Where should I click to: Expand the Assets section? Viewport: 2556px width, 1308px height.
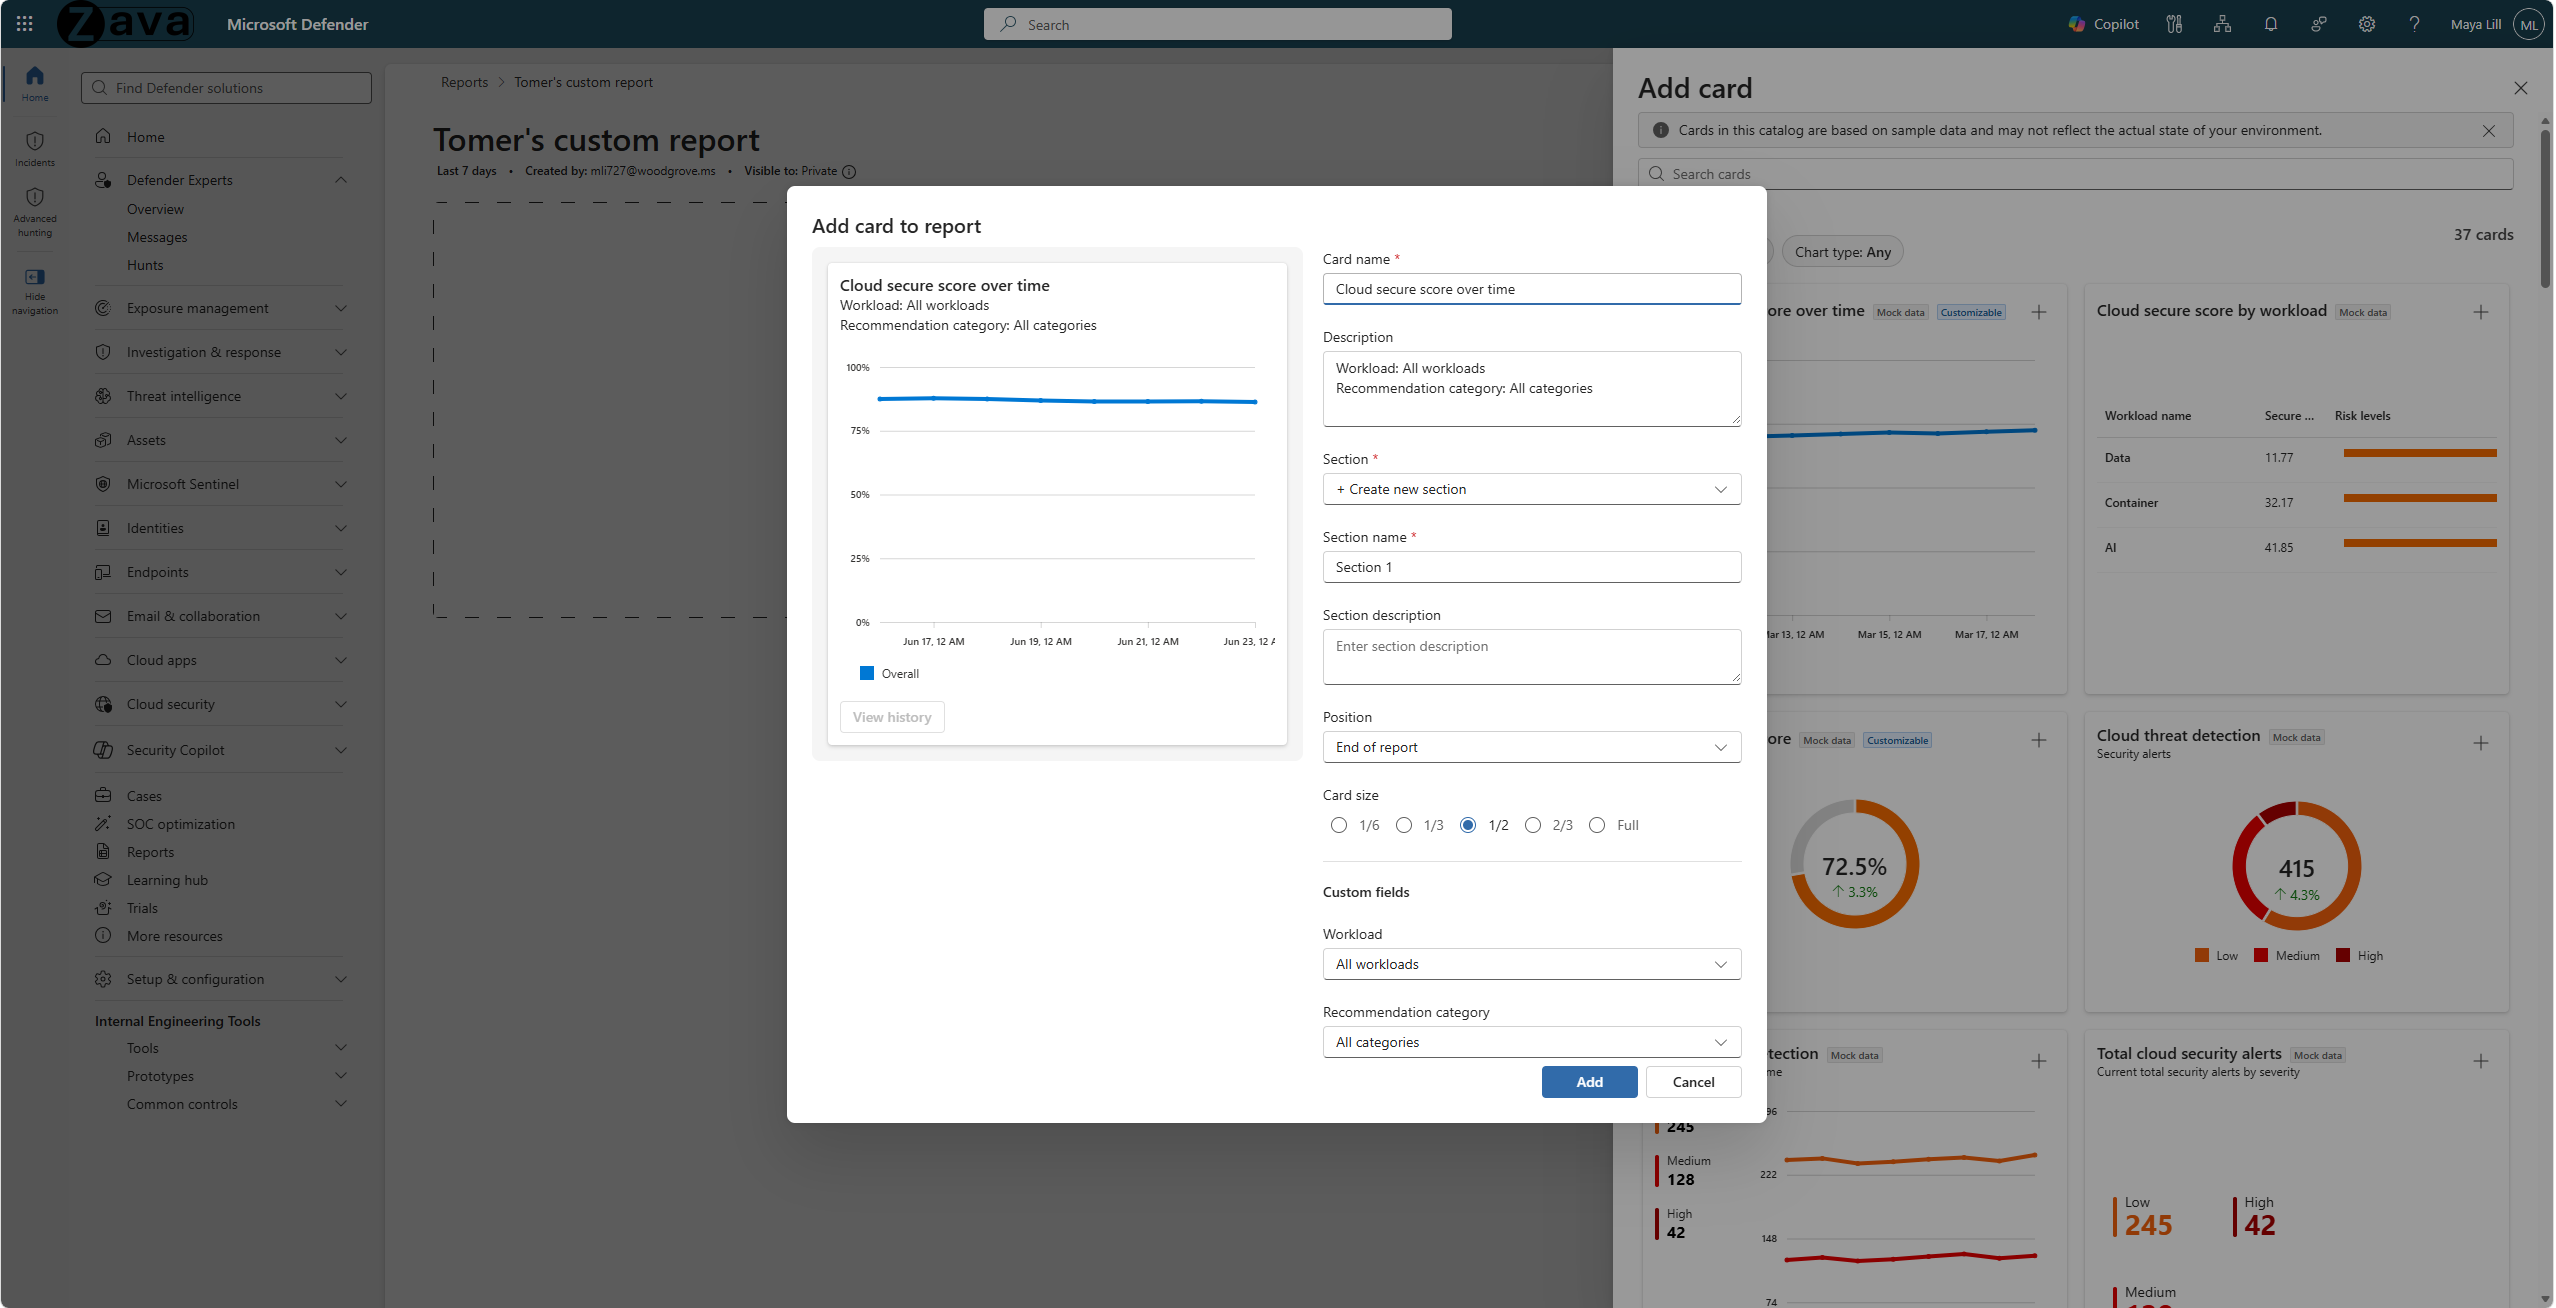[341, 440]
